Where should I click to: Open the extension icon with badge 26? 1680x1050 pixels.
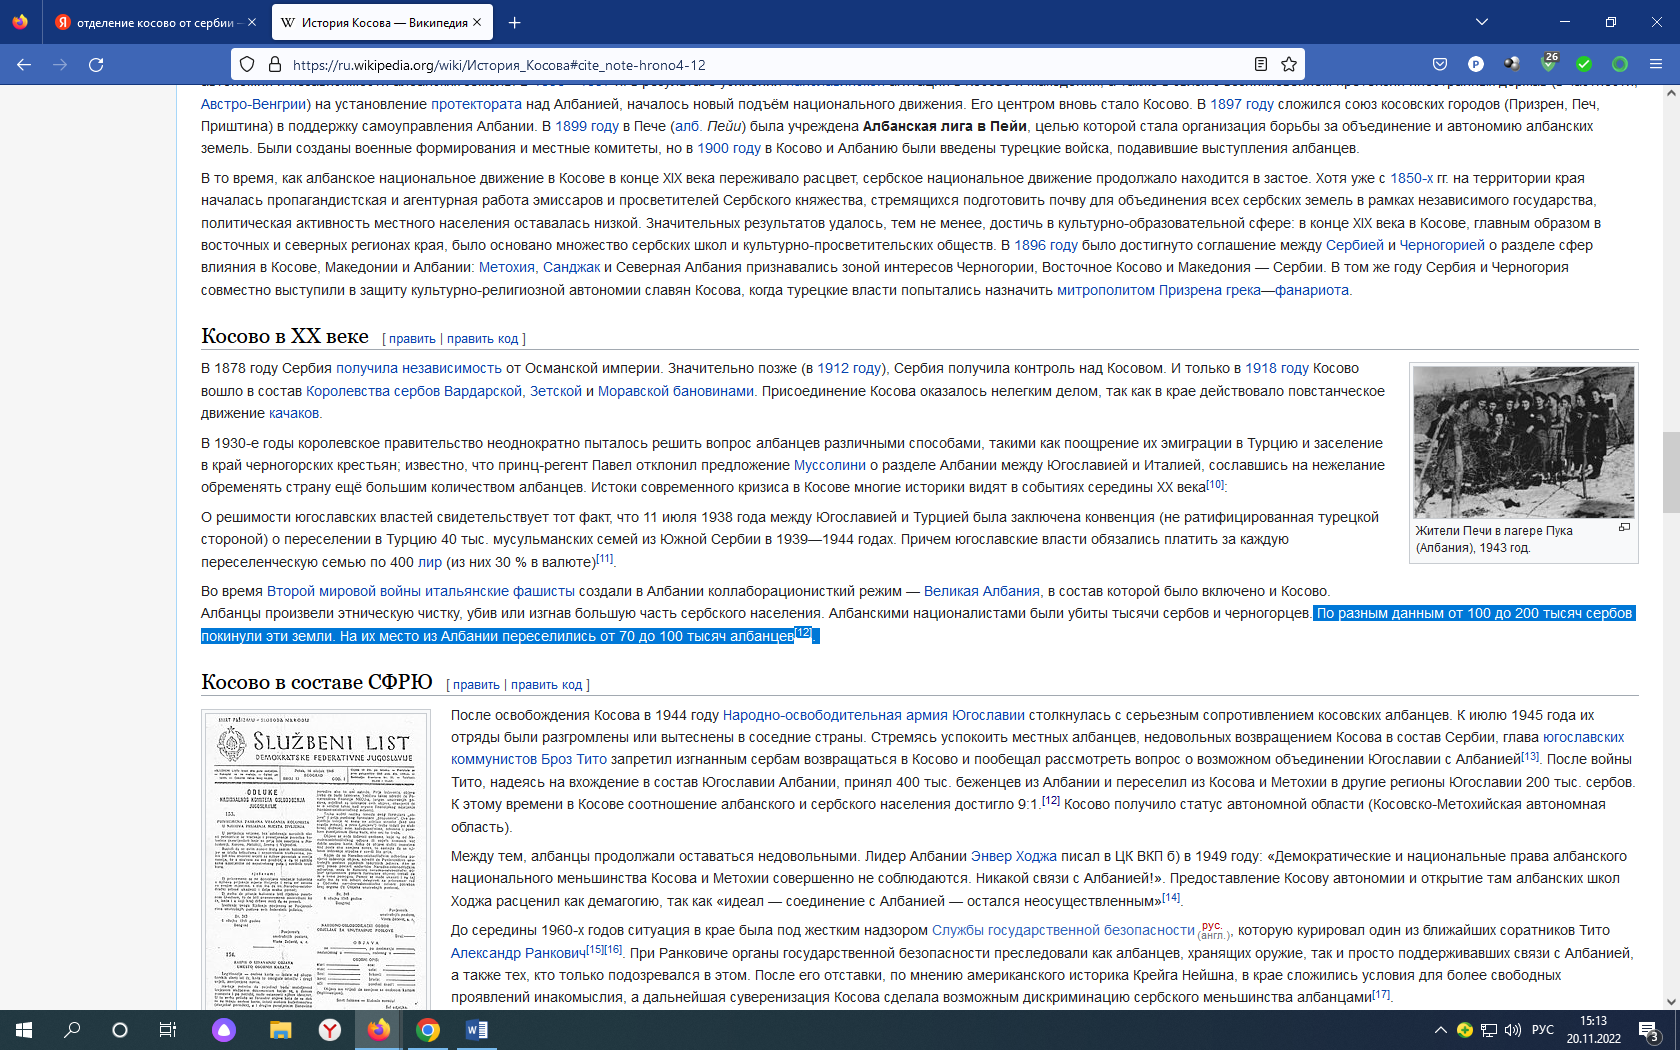point(1548,64)
